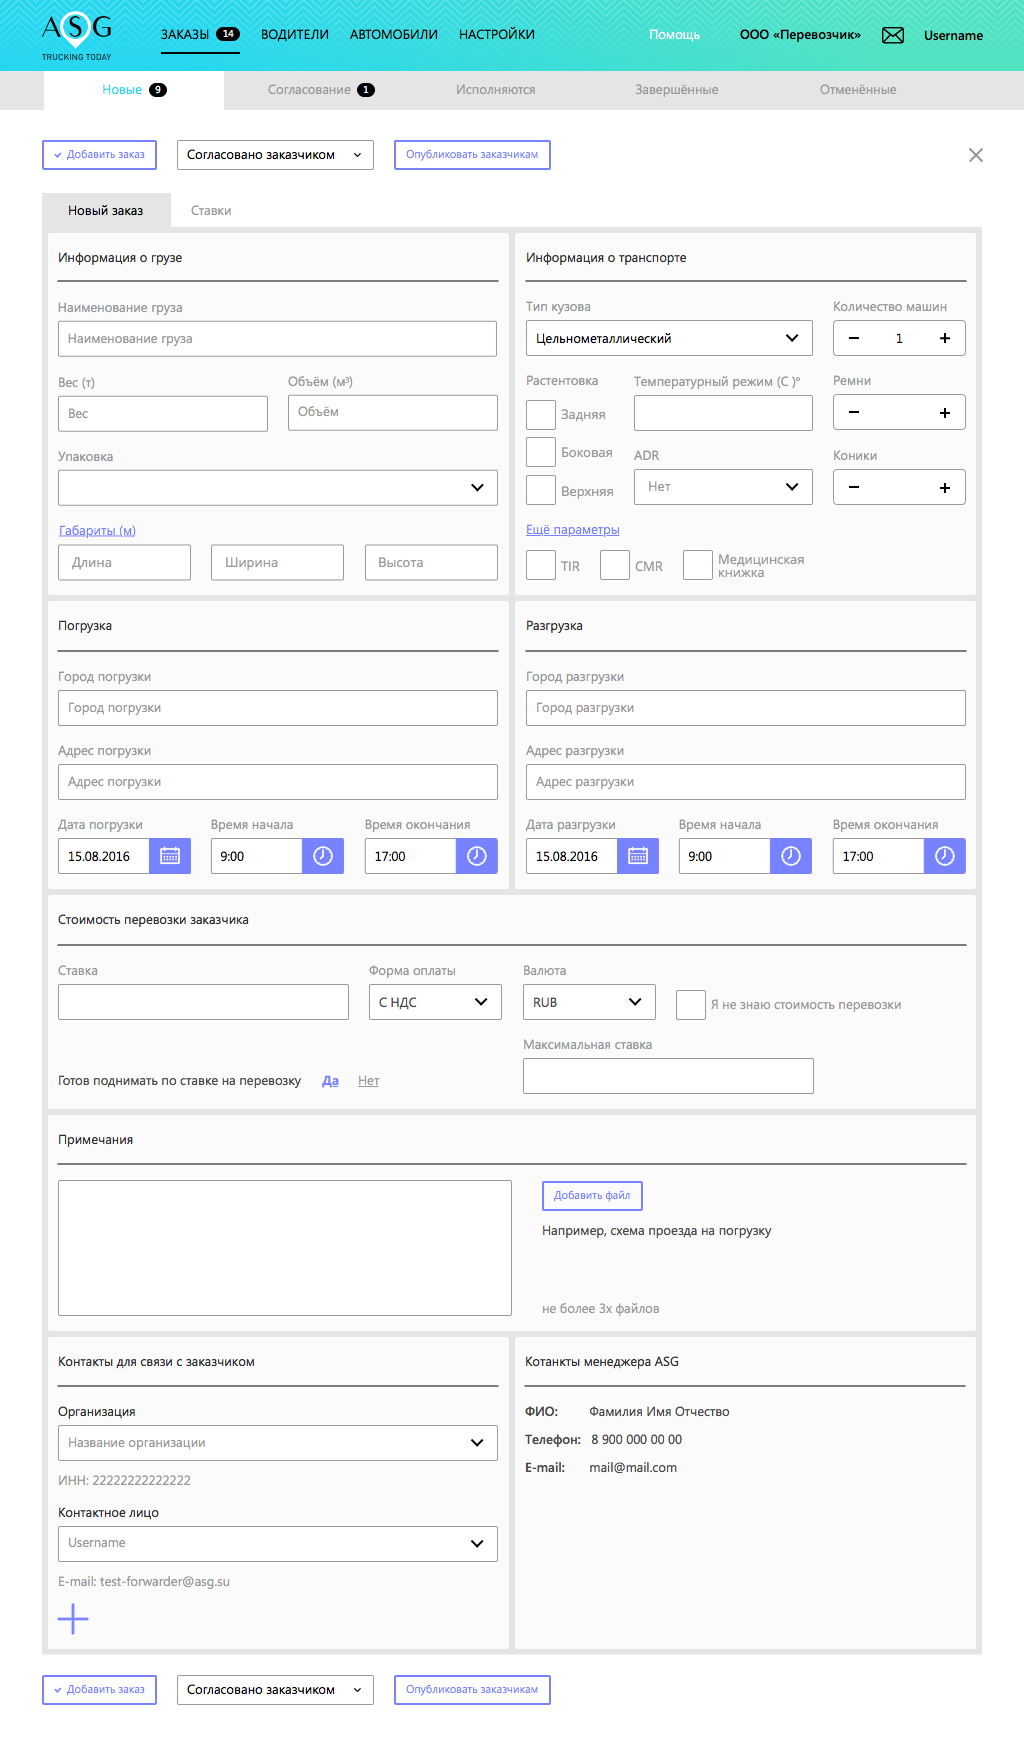The height and width of the screenshot is (1744, 1024).
Task: Focus the Город погрузки field
Action: tap(278, 708)
